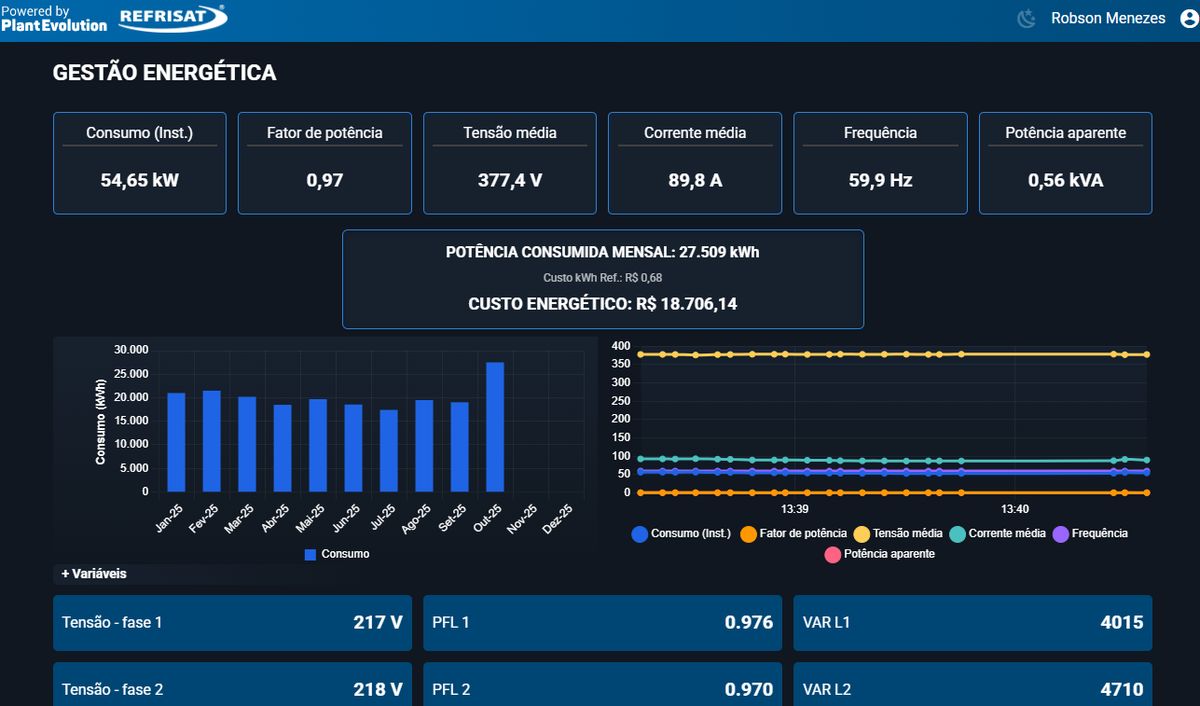Click the Powered by PlantEvolution logo

tap(54, 18)
